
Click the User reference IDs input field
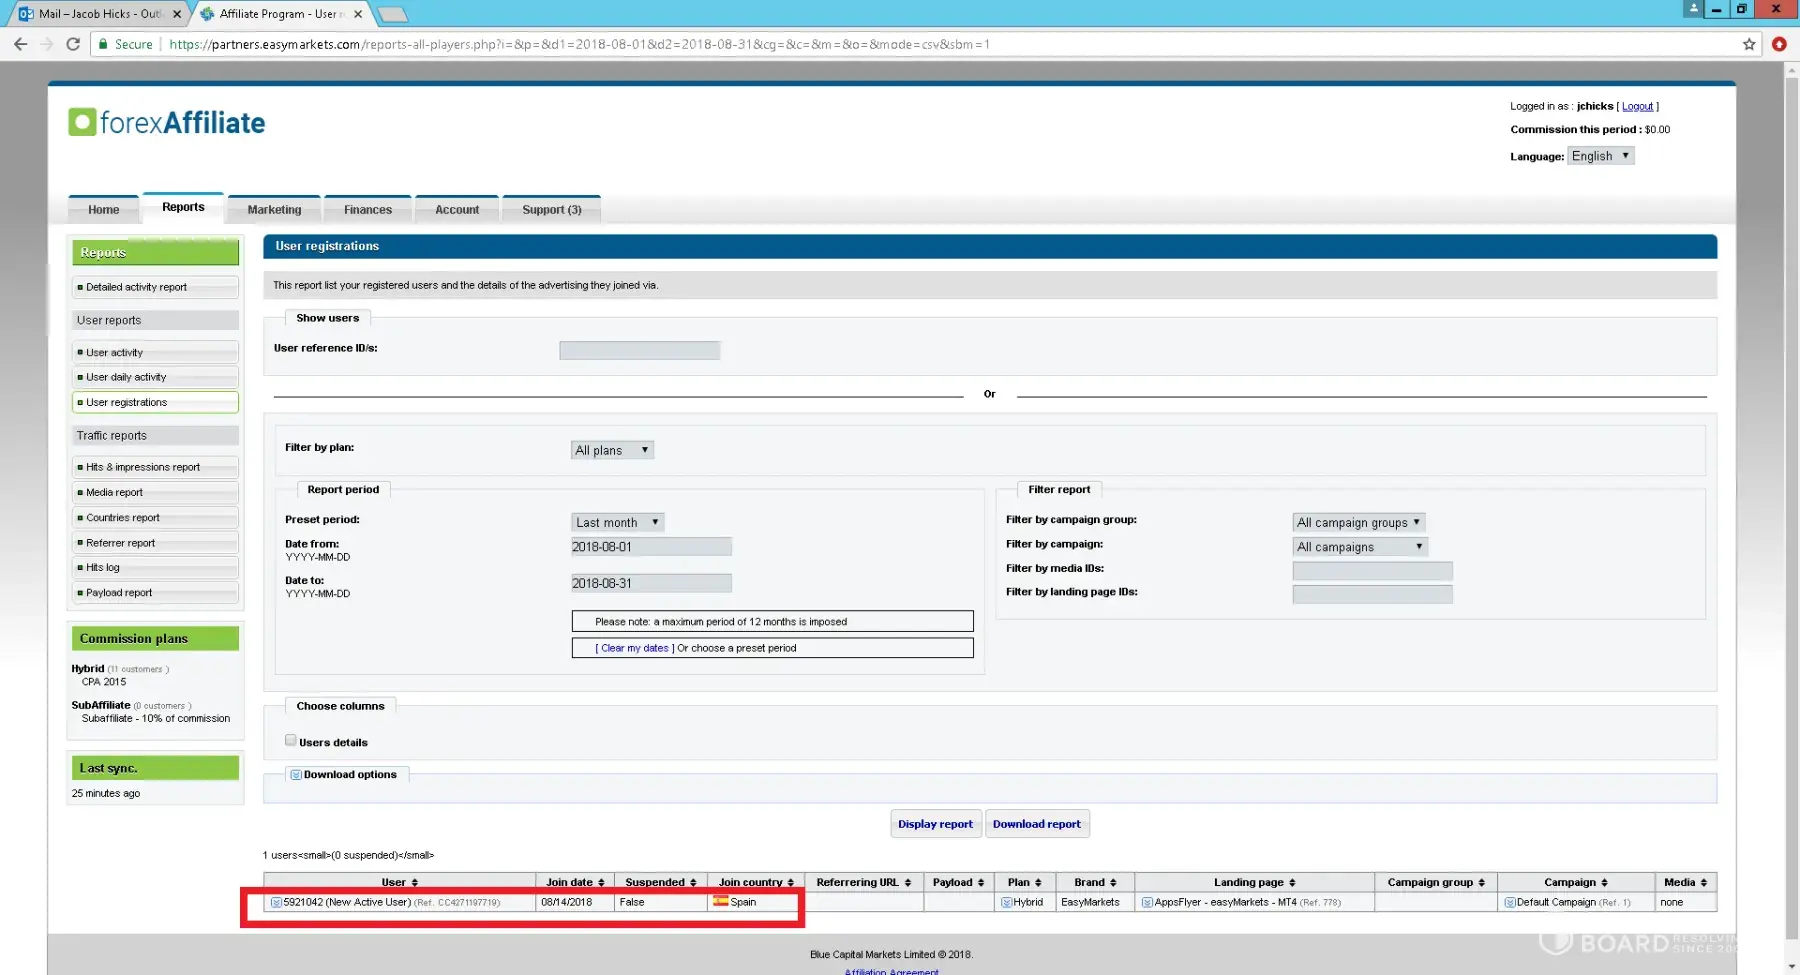click(639, 350)
